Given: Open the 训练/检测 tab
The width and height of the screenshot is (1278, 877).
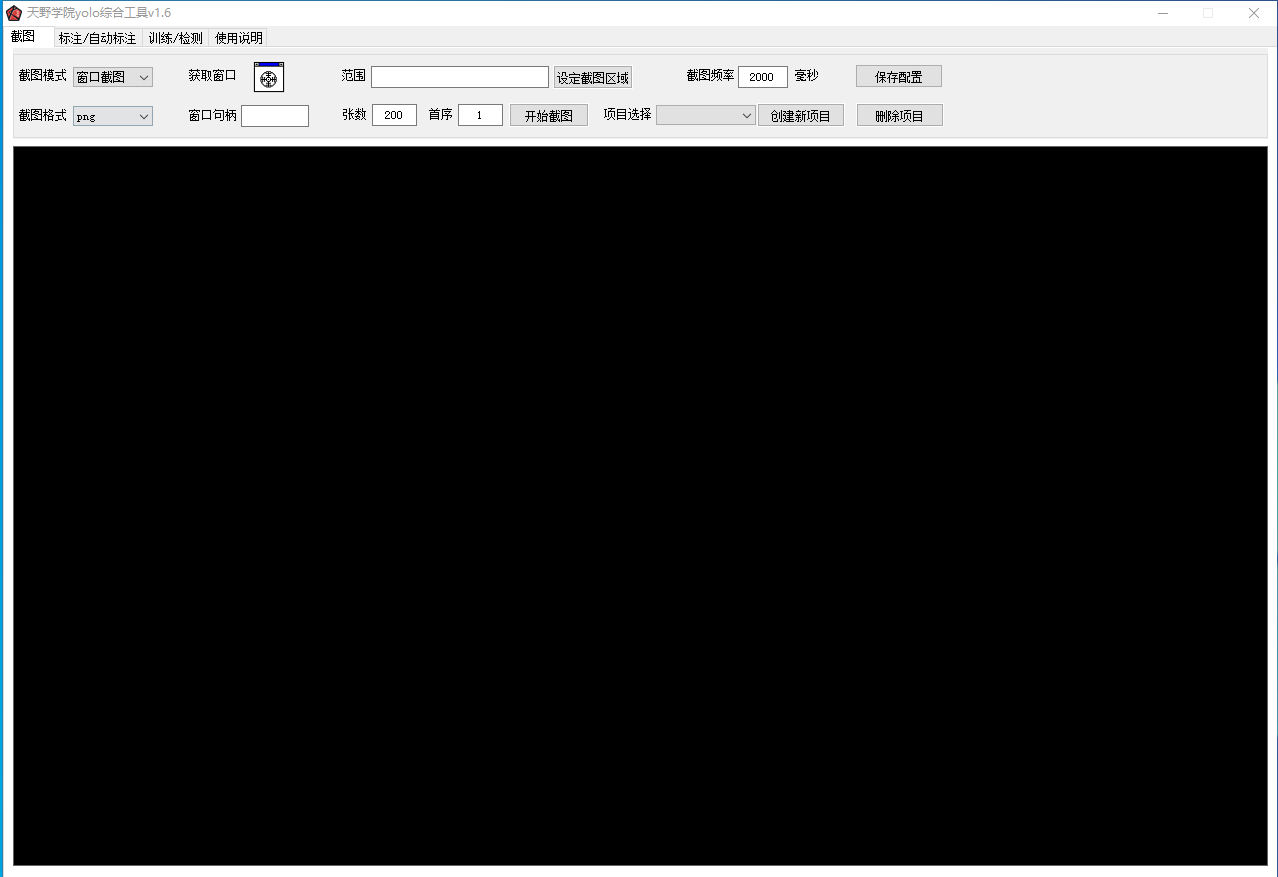Looking at the screenshot, I should 175,38.
